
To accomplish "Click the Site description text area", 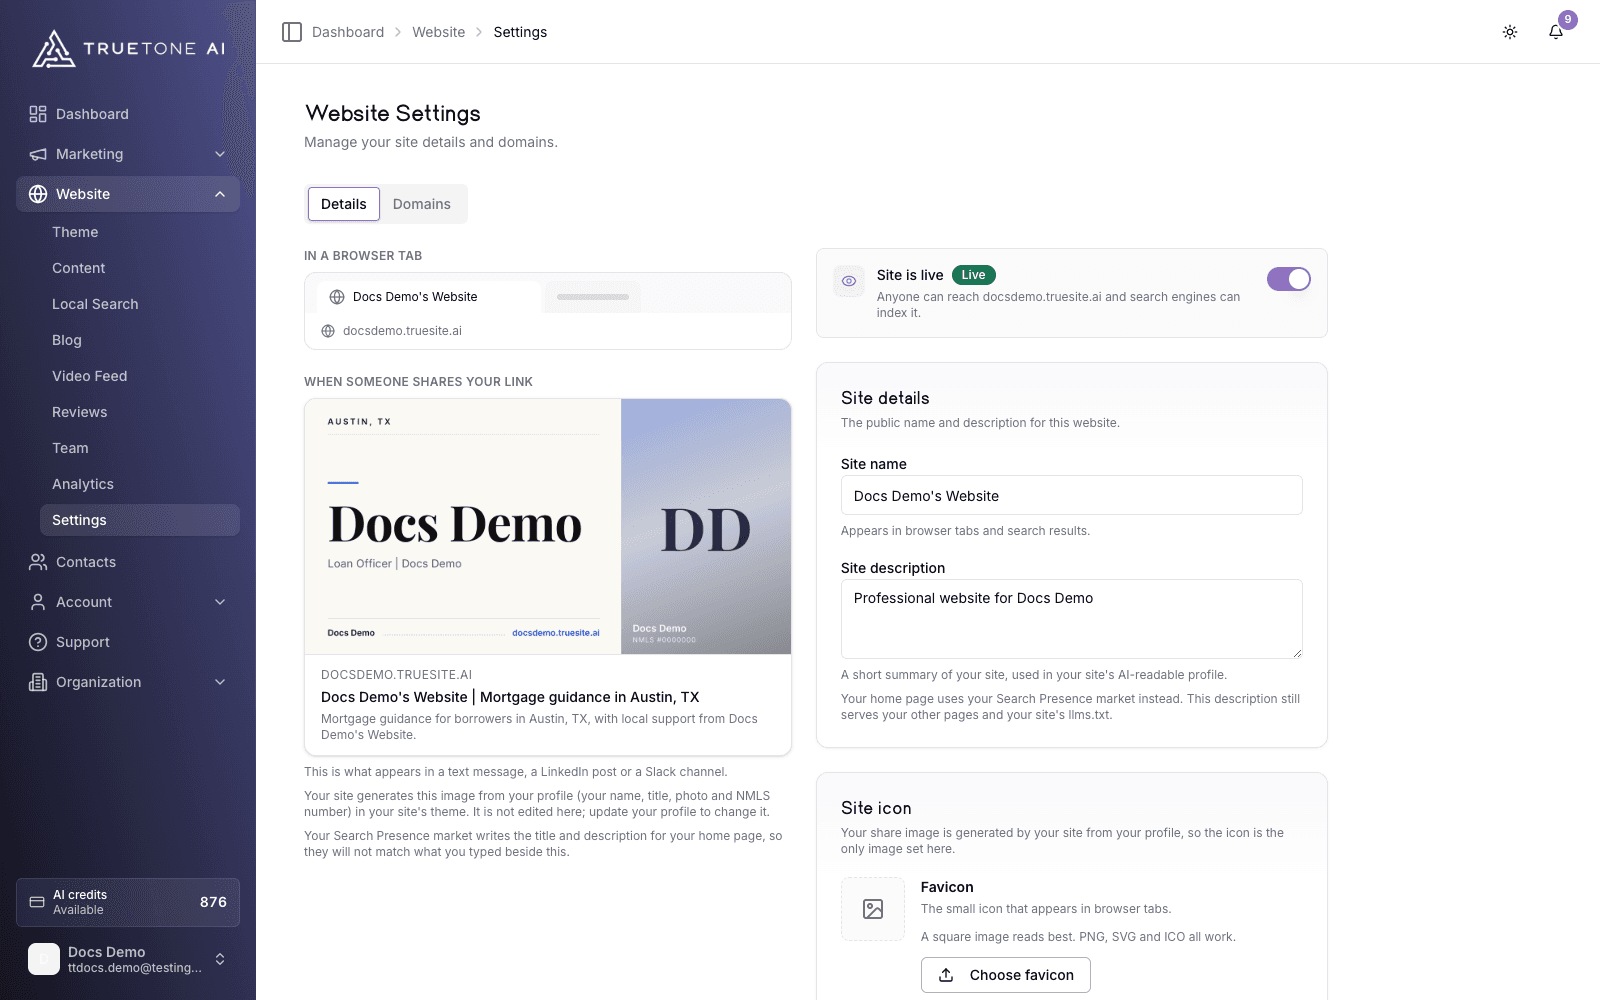I will pos(1072,619).
